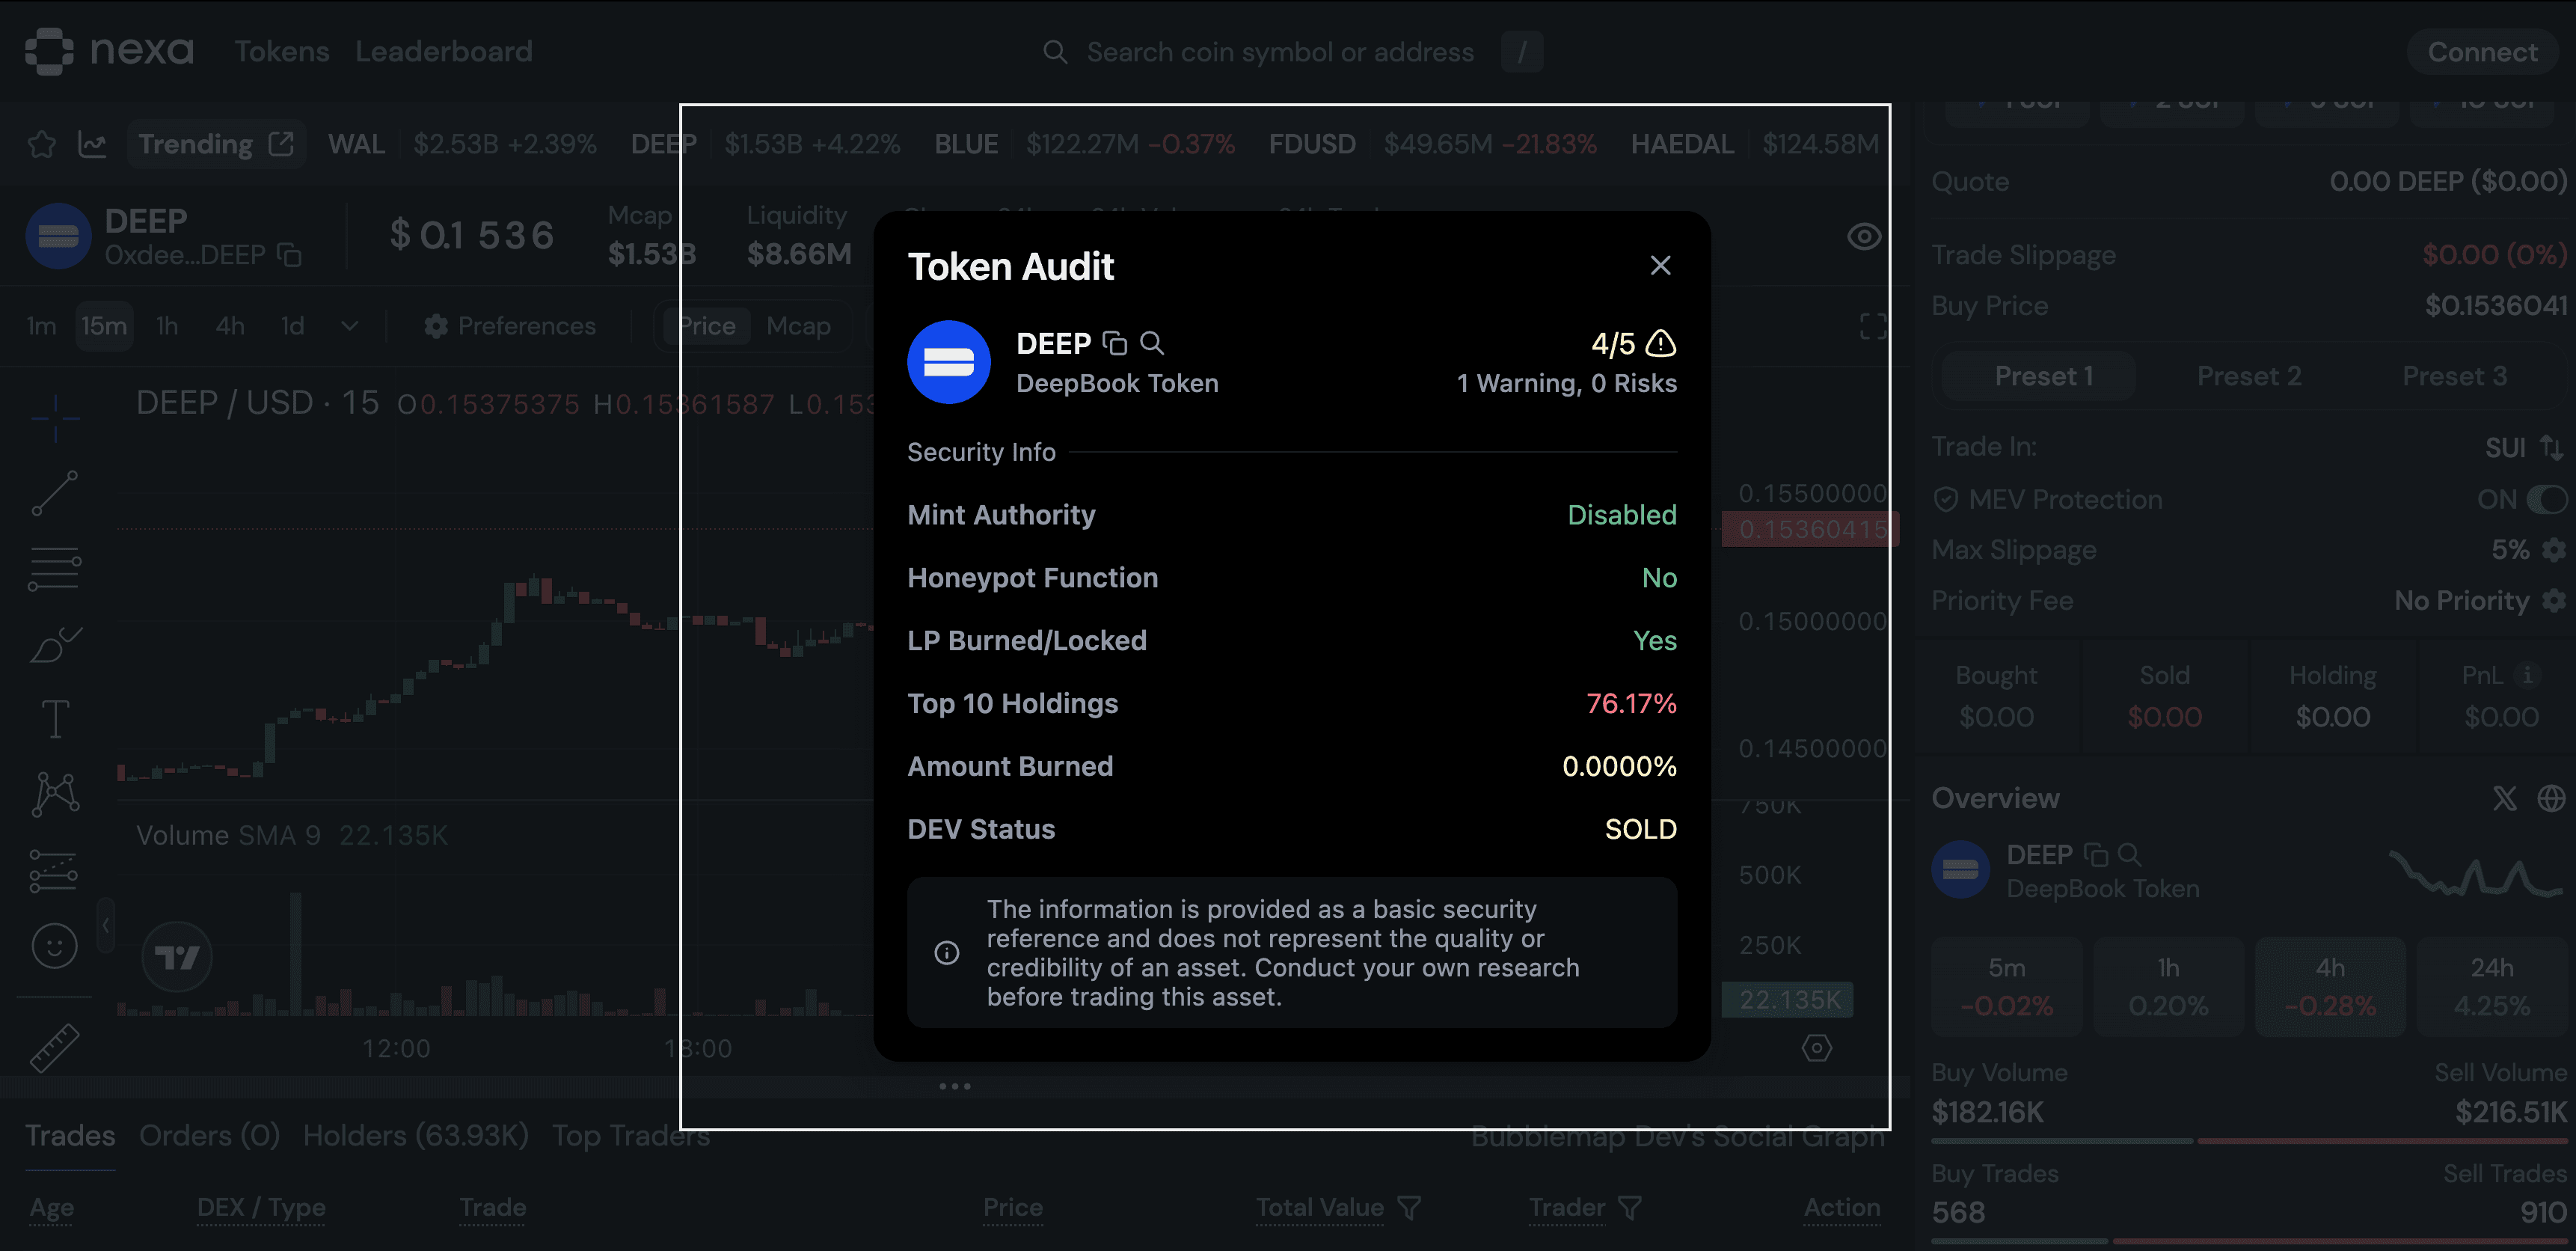Screen dimensions: 2576x1251
Task: Open the Leaderboard page
Action: (444, 51)
